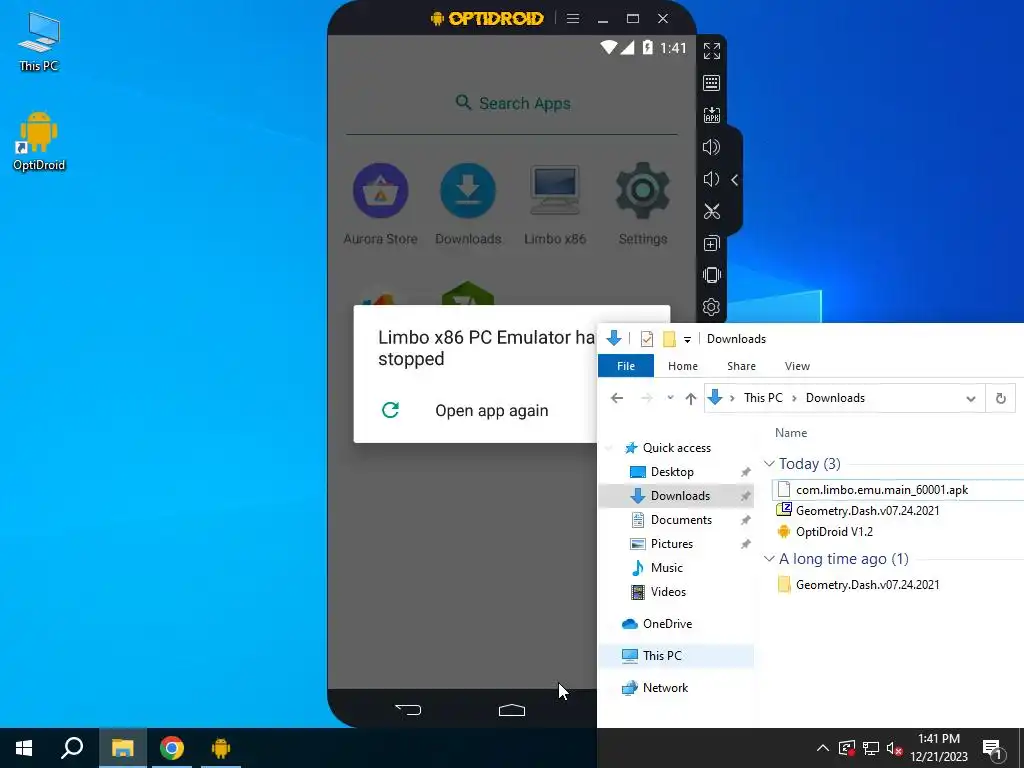Select com.limbo.emu.main_60001.apk file
This screenshot has height=768, width=1024.
point(882,489)
